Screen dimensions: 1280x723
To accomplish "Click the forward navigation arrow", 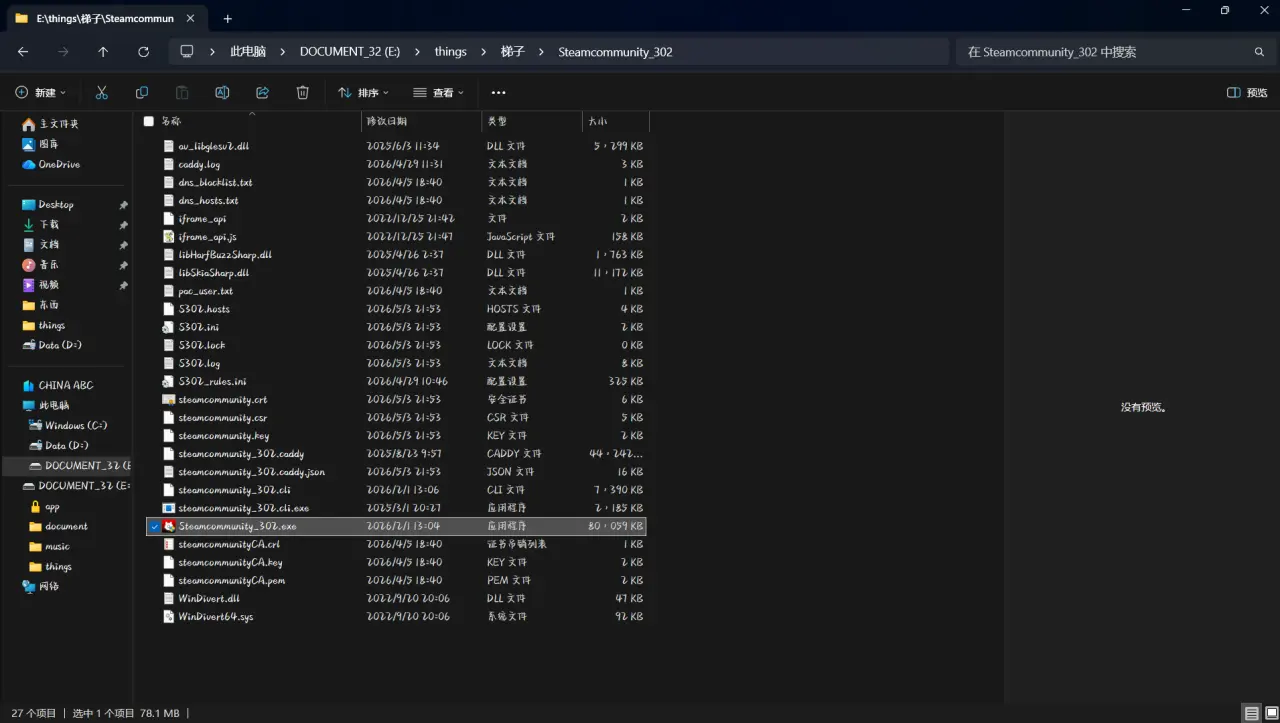I will (x=63, y=52).
